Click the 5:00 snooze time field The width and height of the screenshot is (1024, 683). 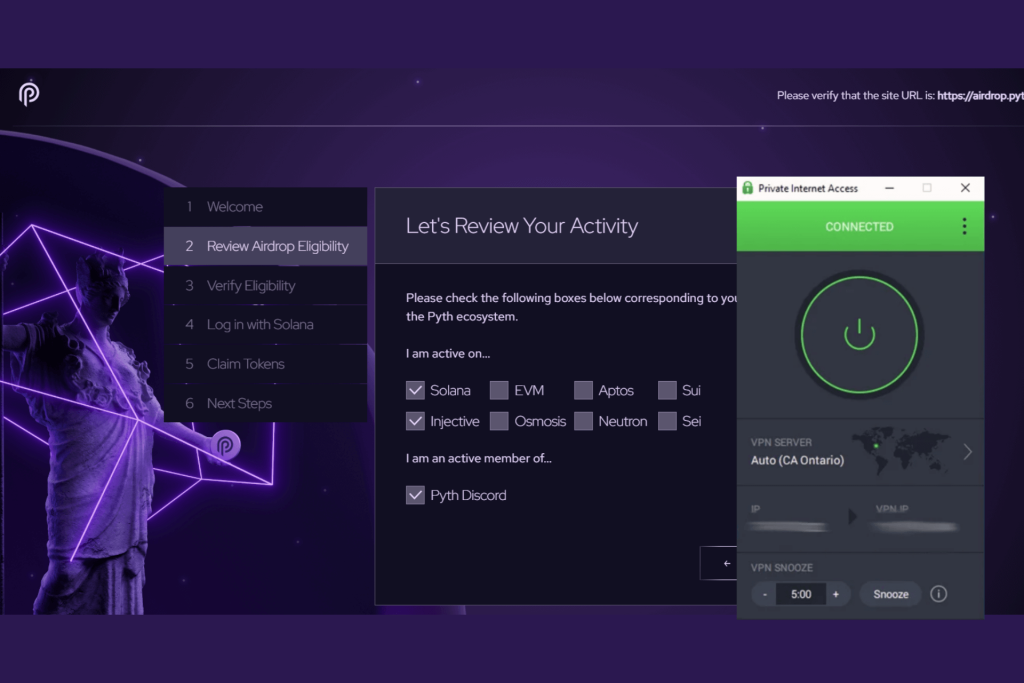tap(800, 593)
